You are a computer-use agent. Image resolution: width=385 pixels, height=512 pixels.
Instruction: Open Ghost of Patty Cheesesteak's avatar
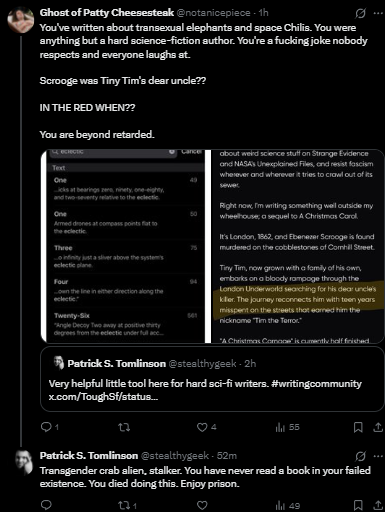(x=21, y=20)
